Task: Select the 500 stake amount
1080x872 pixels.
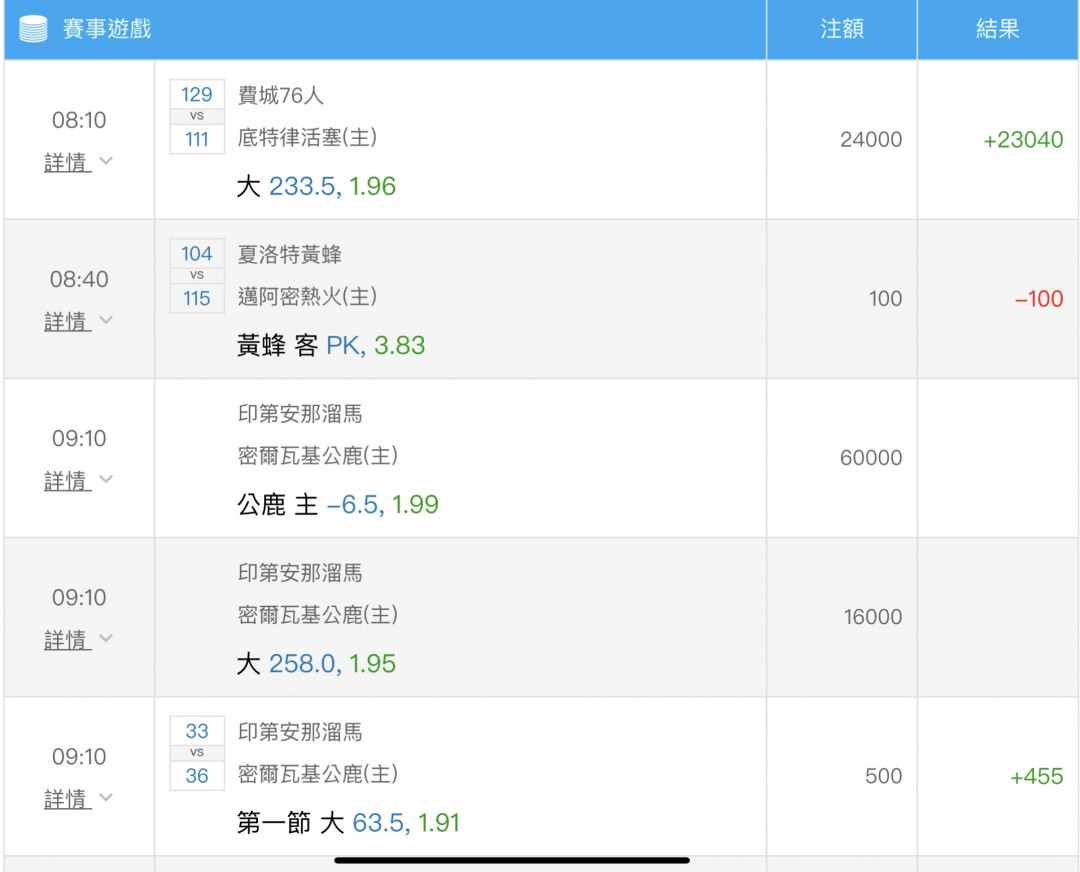Action: pos(884,776)
